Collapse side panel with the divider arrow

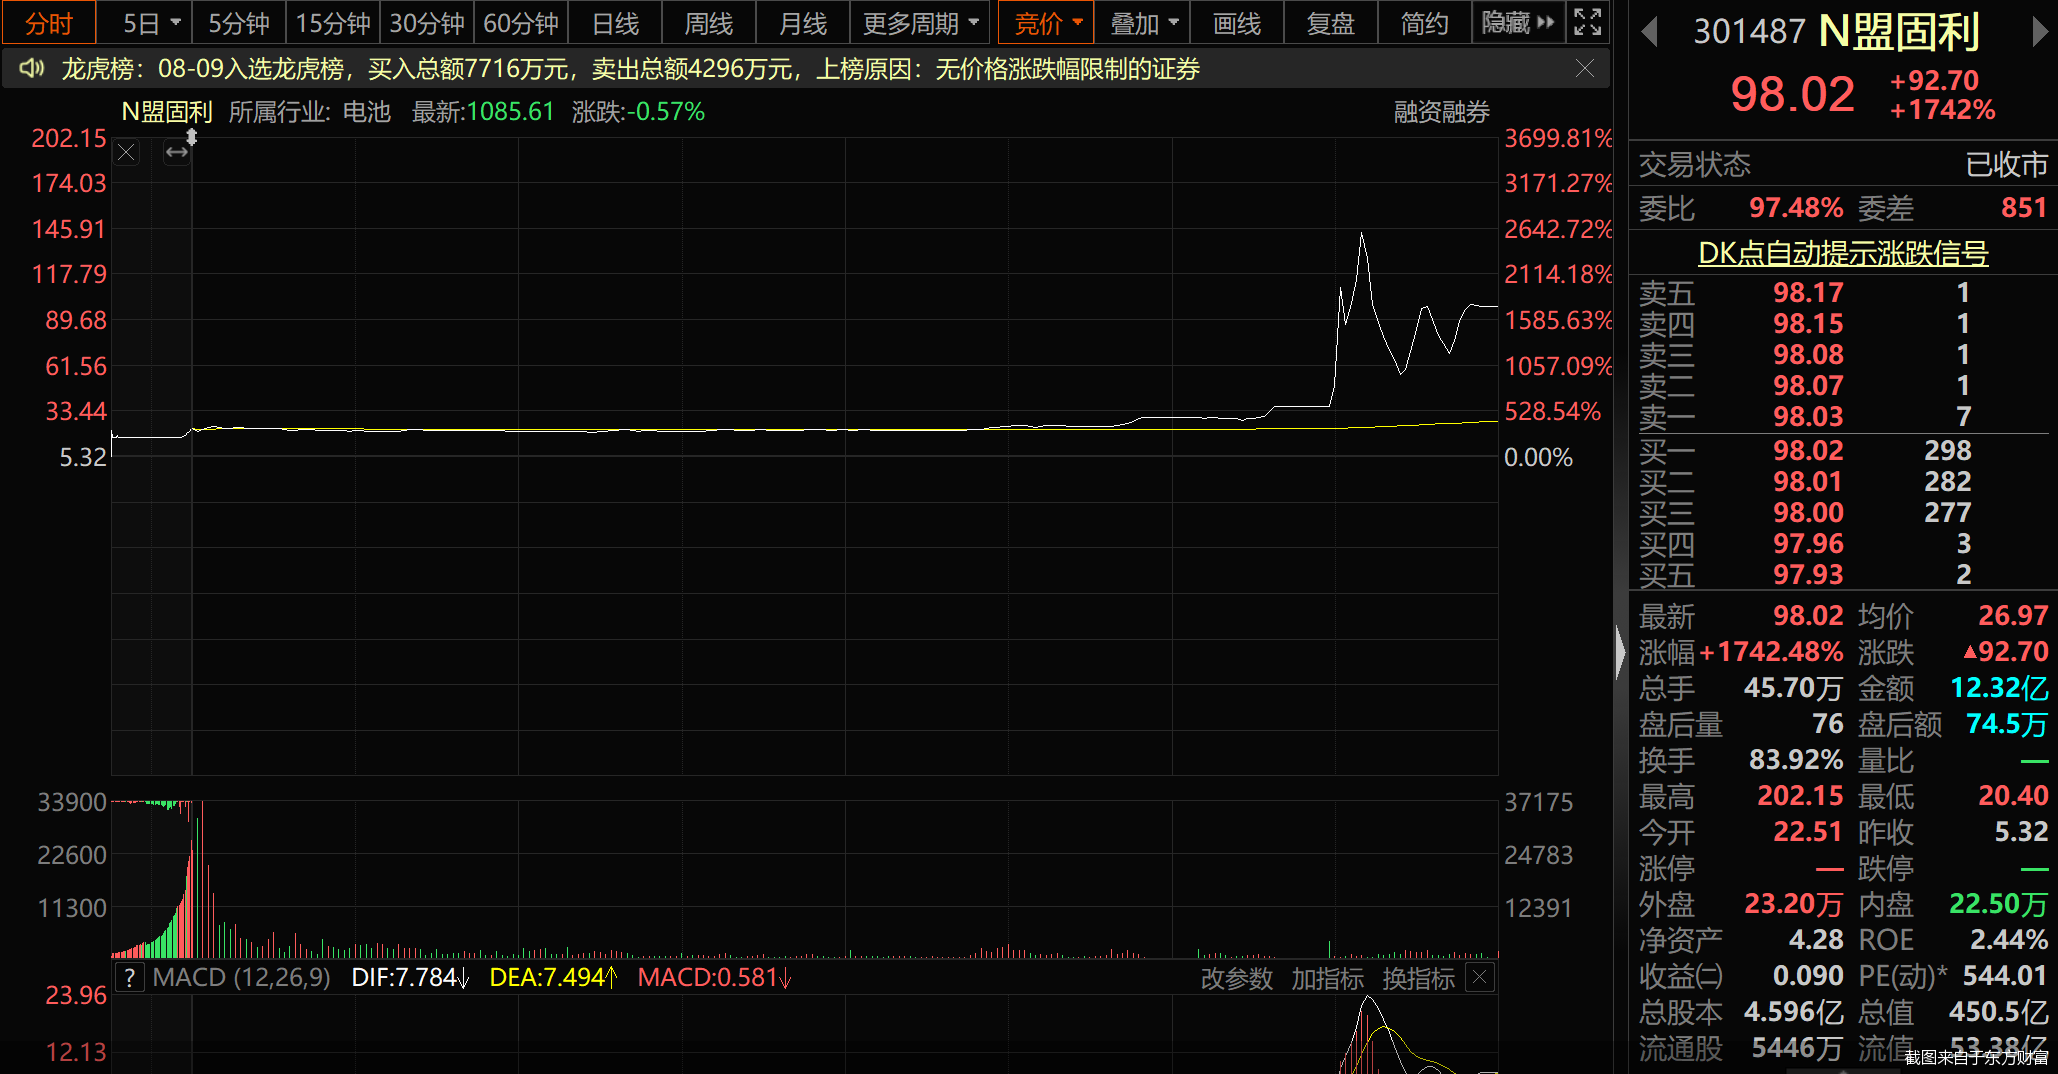coord(1620,653)
